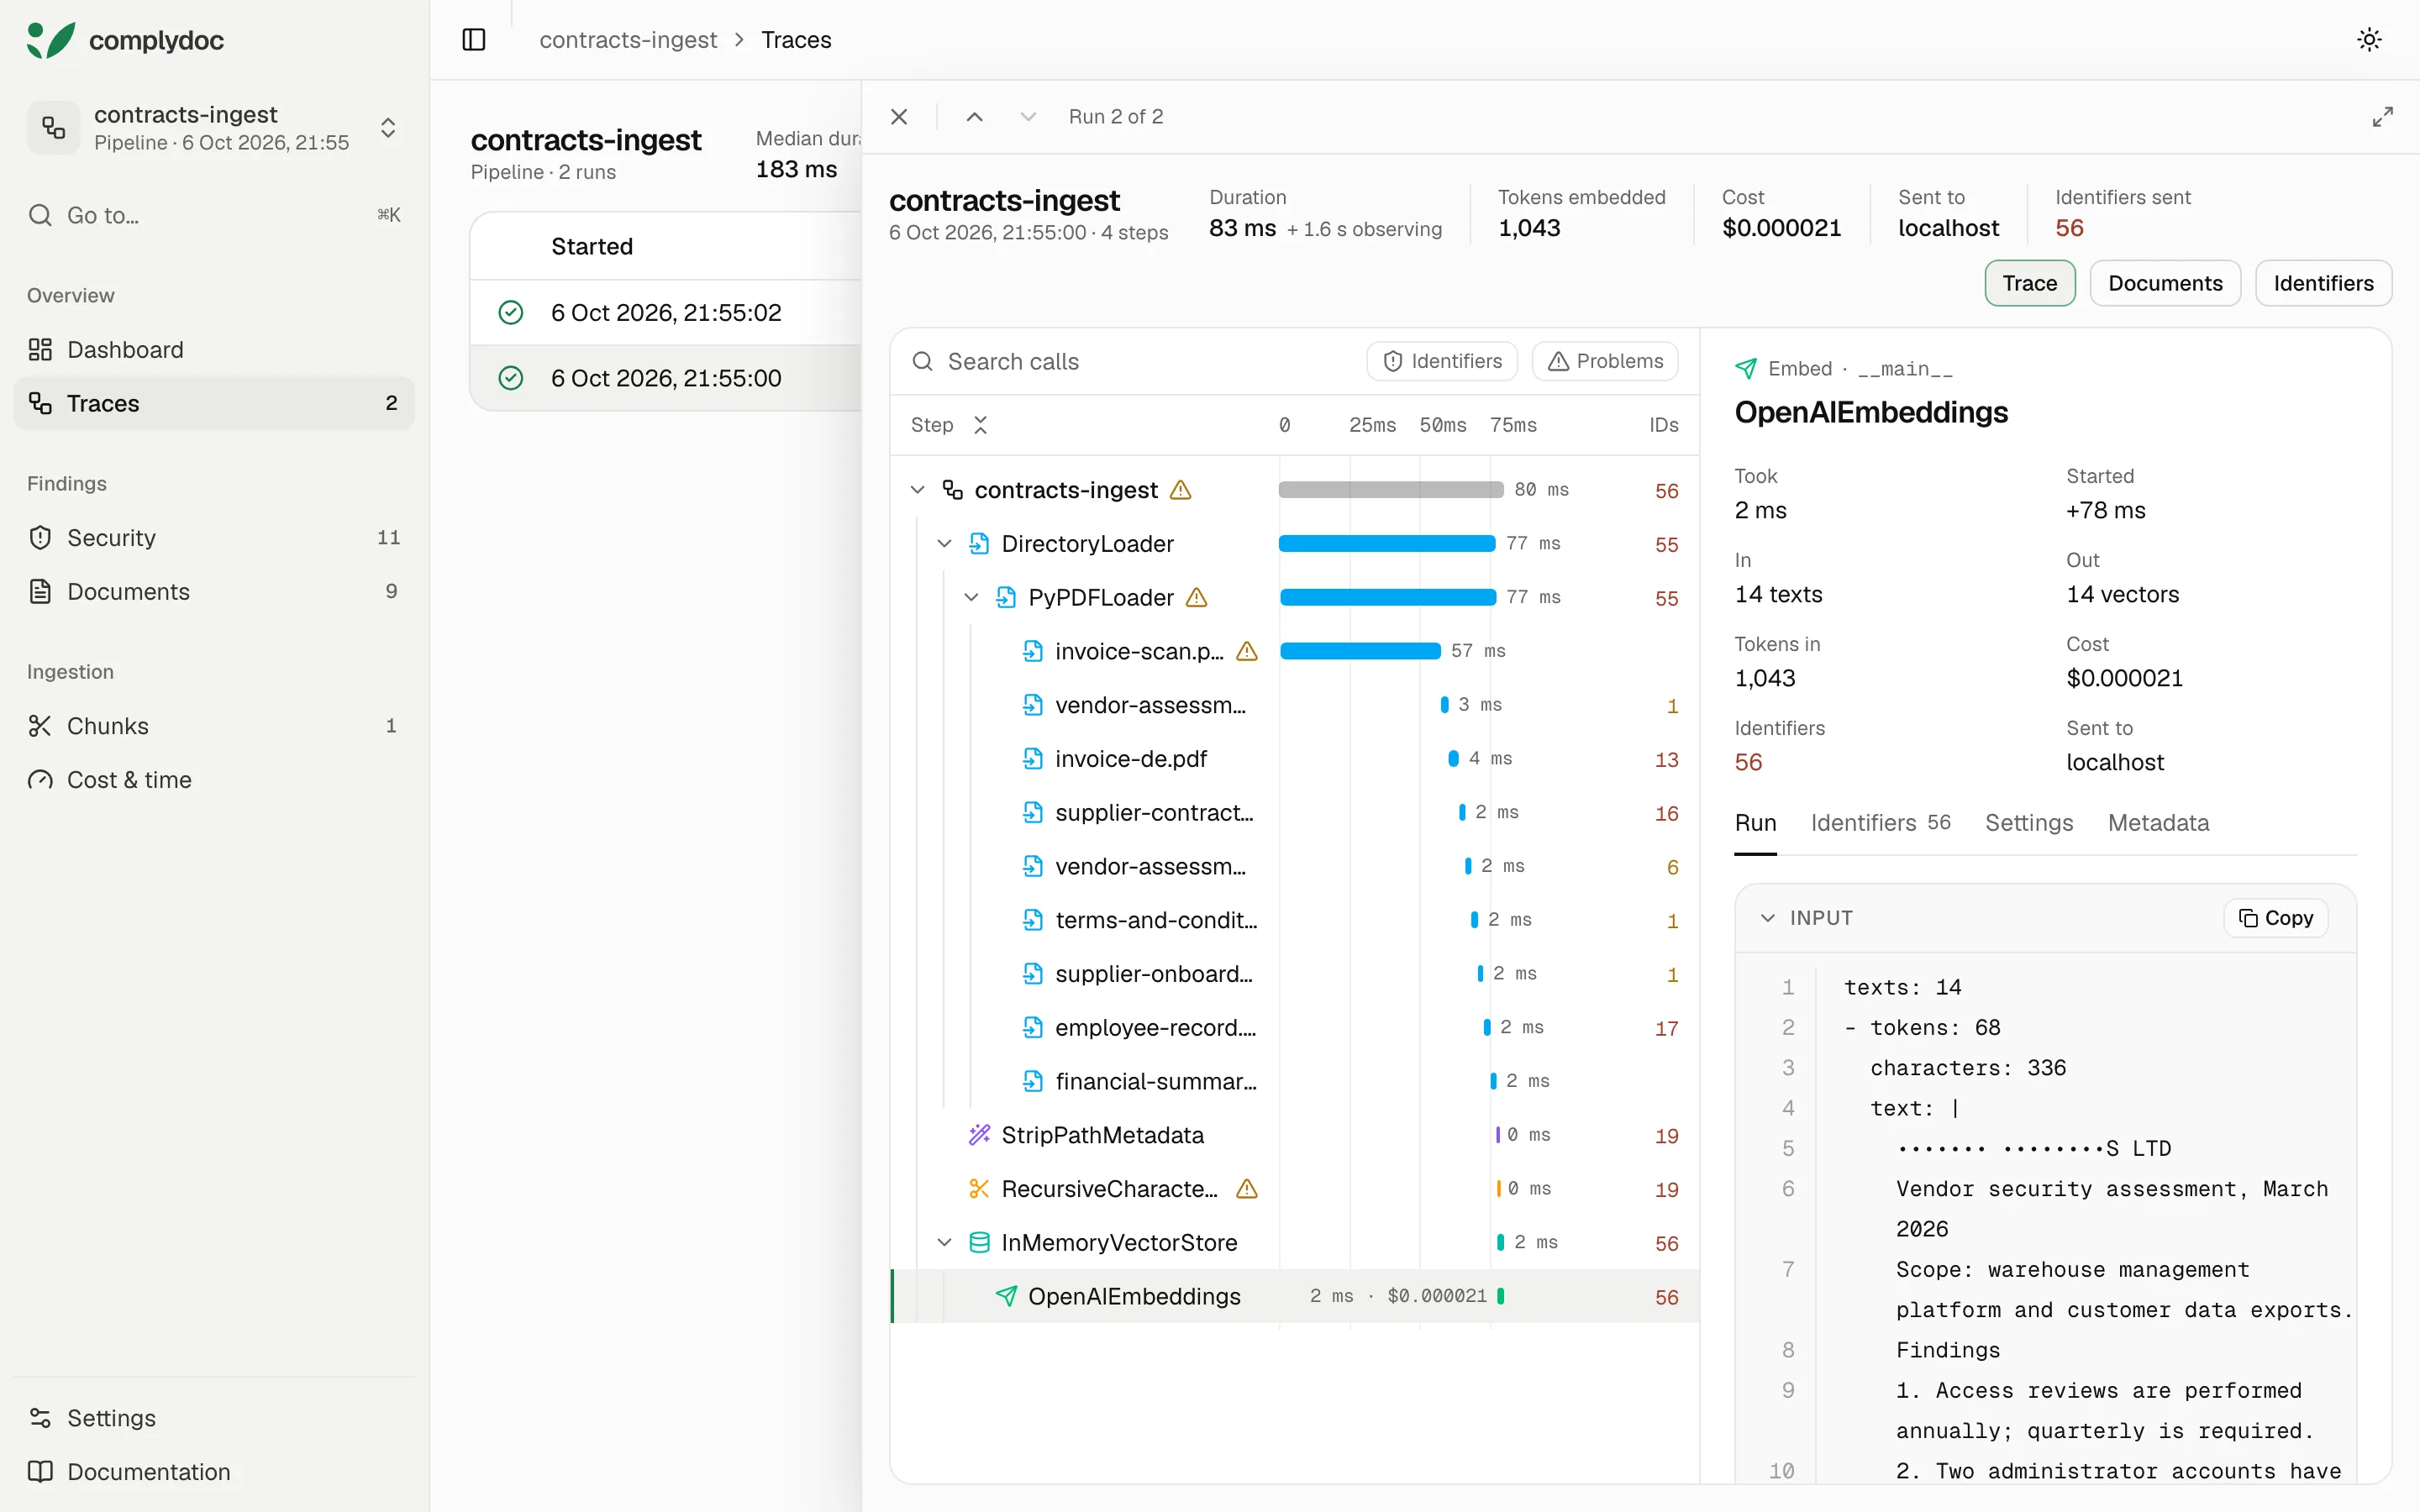Open Chunks under Ingestion
Viewport: 2420px width, 1512px height.
214,726
